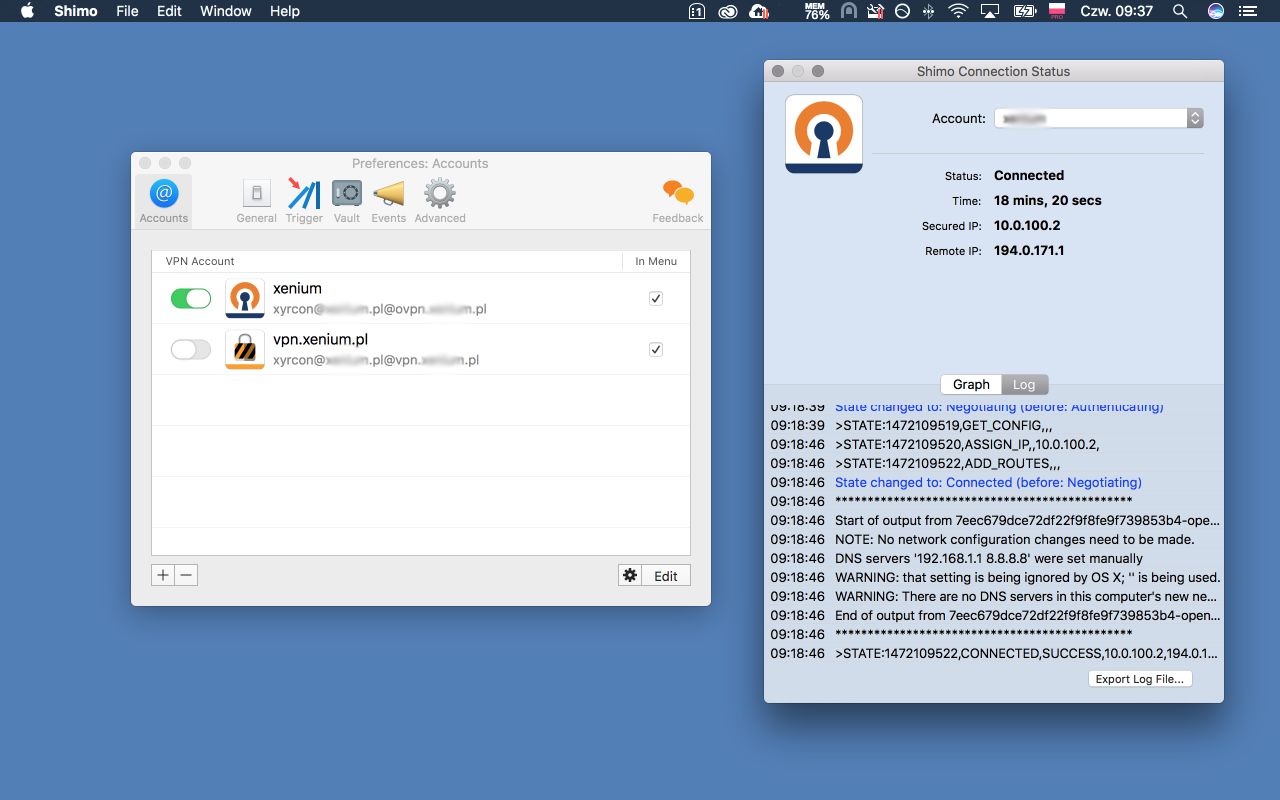This screenshot has height=800, width=1280.
Task: Open the General preferences pane
Action: 257,201
